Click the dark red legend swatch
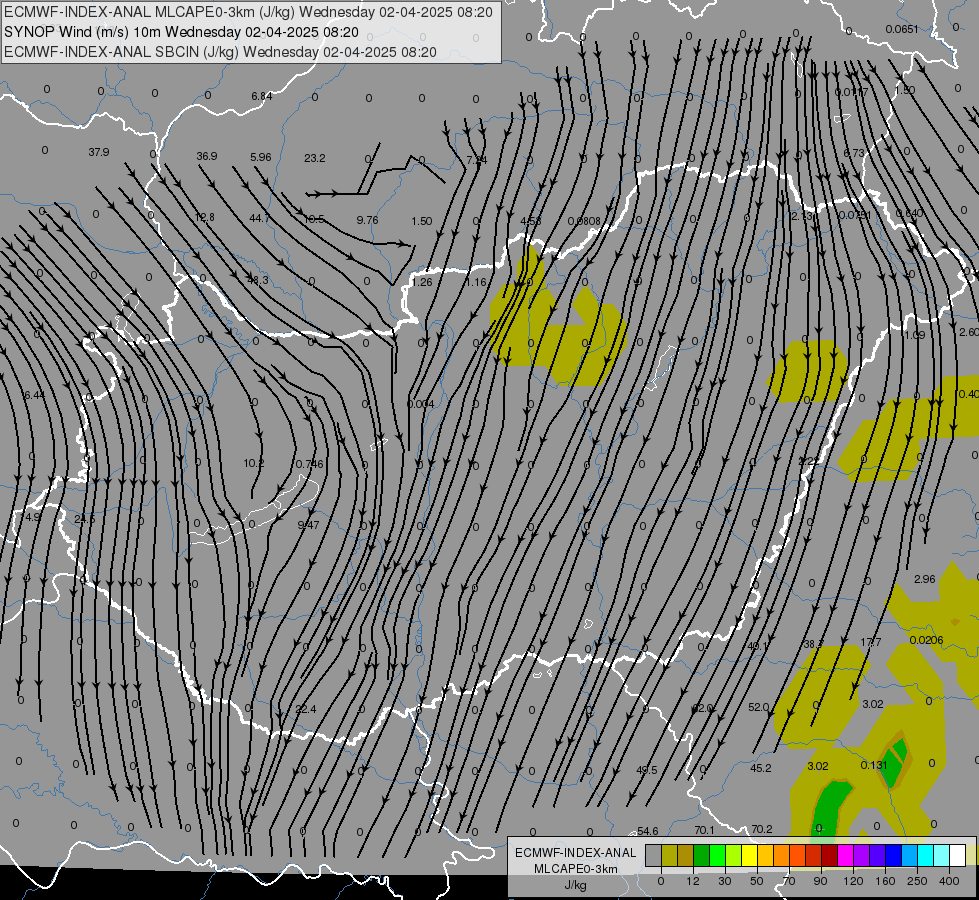This screenshot has height=900, width=979. point(830,855)
